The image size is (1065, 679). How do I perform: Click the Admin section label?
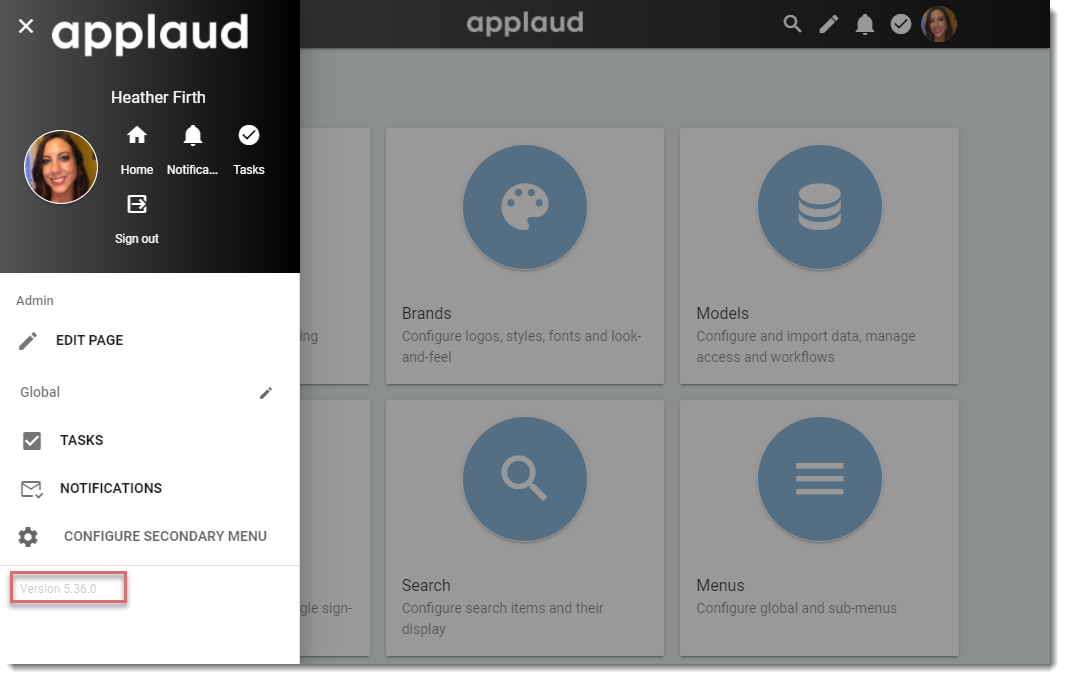[35, 300]
